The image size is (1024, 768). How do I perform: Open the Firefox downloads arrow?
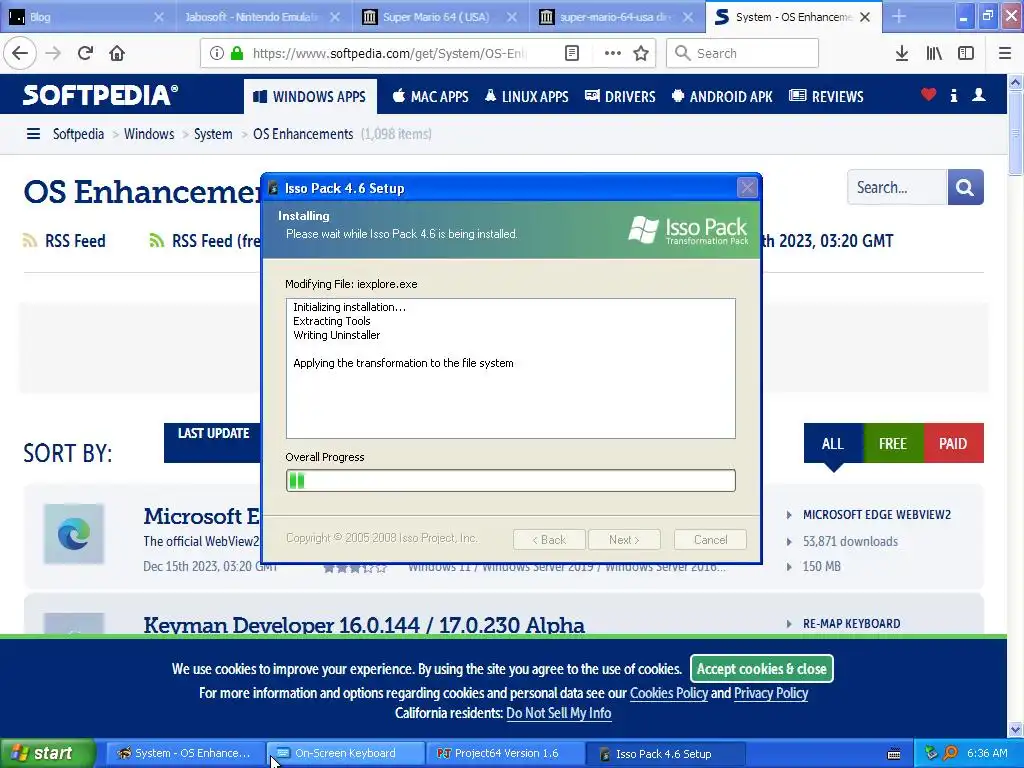coord(902,53)
